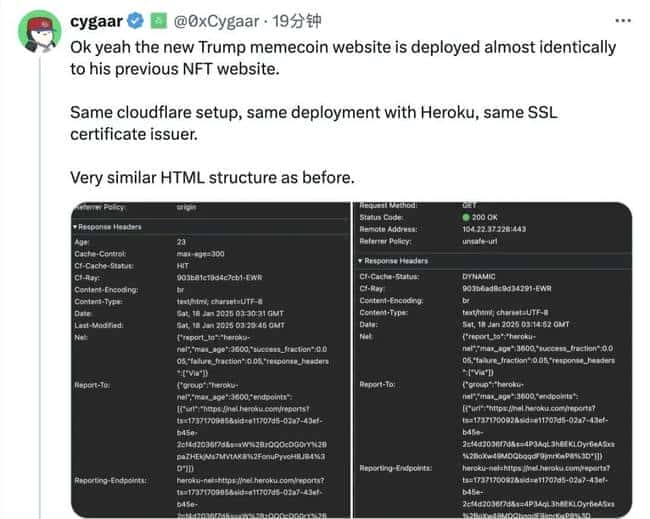This screenshot has height=519, width=650.
Task: Click the left Cf-Ray 903b81c19d4c7cb1-EWR value
Action: click(226, 276)
